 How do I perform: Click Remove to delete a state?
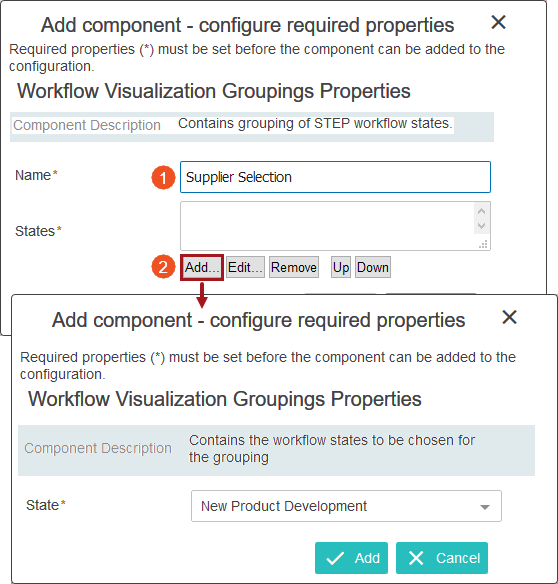(294, 267)
